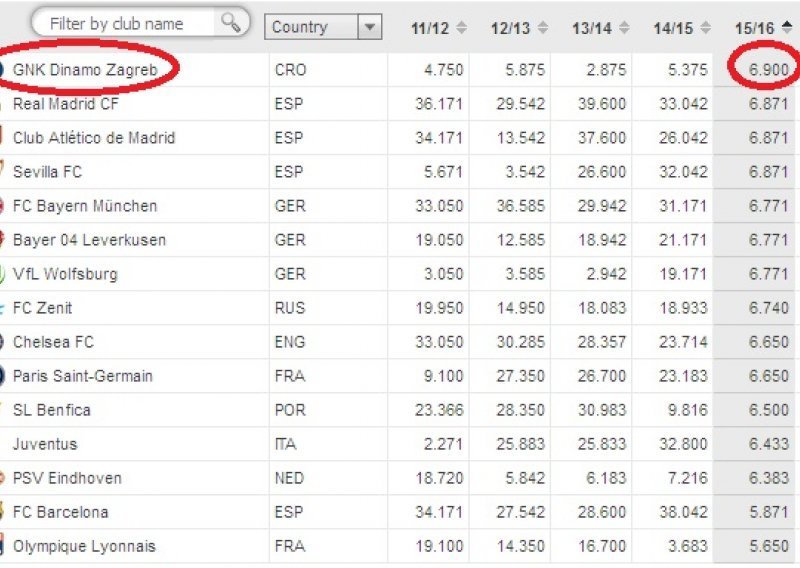800x568 pixels.
Task: Open the Country dropdown arrow
Action: pyautogui.click(x=370, y=27)
